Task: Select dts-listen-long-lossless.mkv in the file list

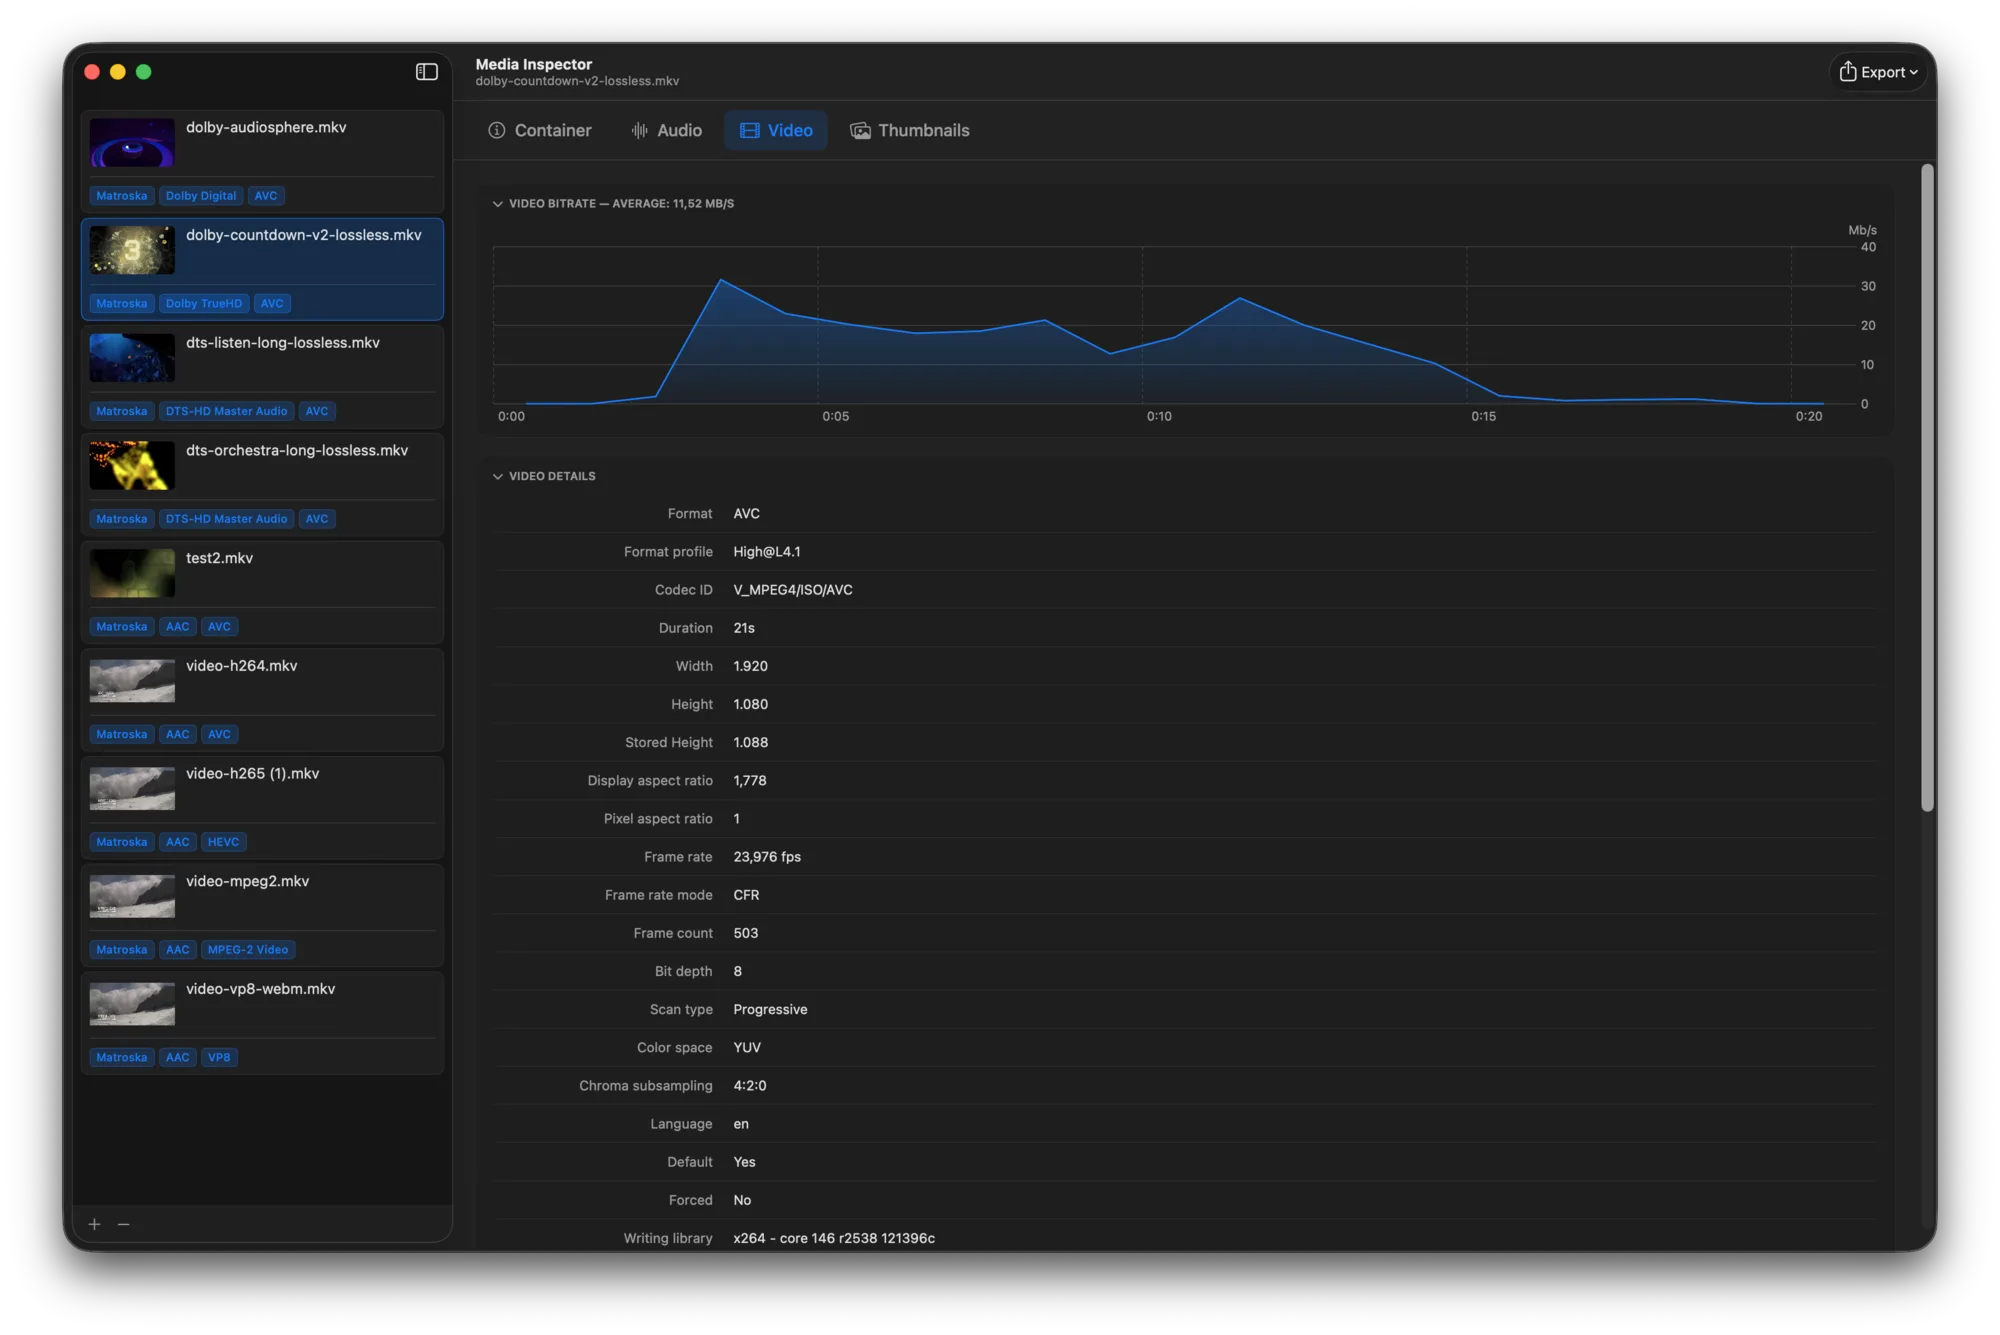Action: click(263, 377)
